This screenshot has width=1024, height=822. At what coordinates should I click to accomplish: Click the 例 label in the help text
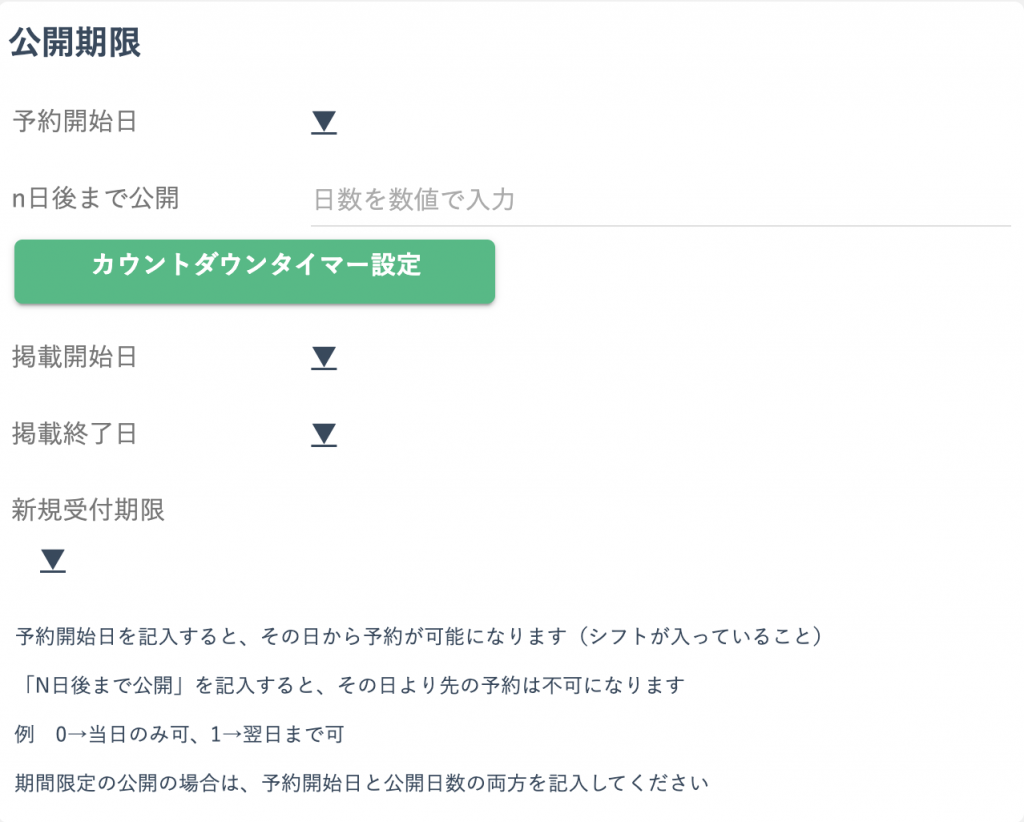tap(26, 734)
